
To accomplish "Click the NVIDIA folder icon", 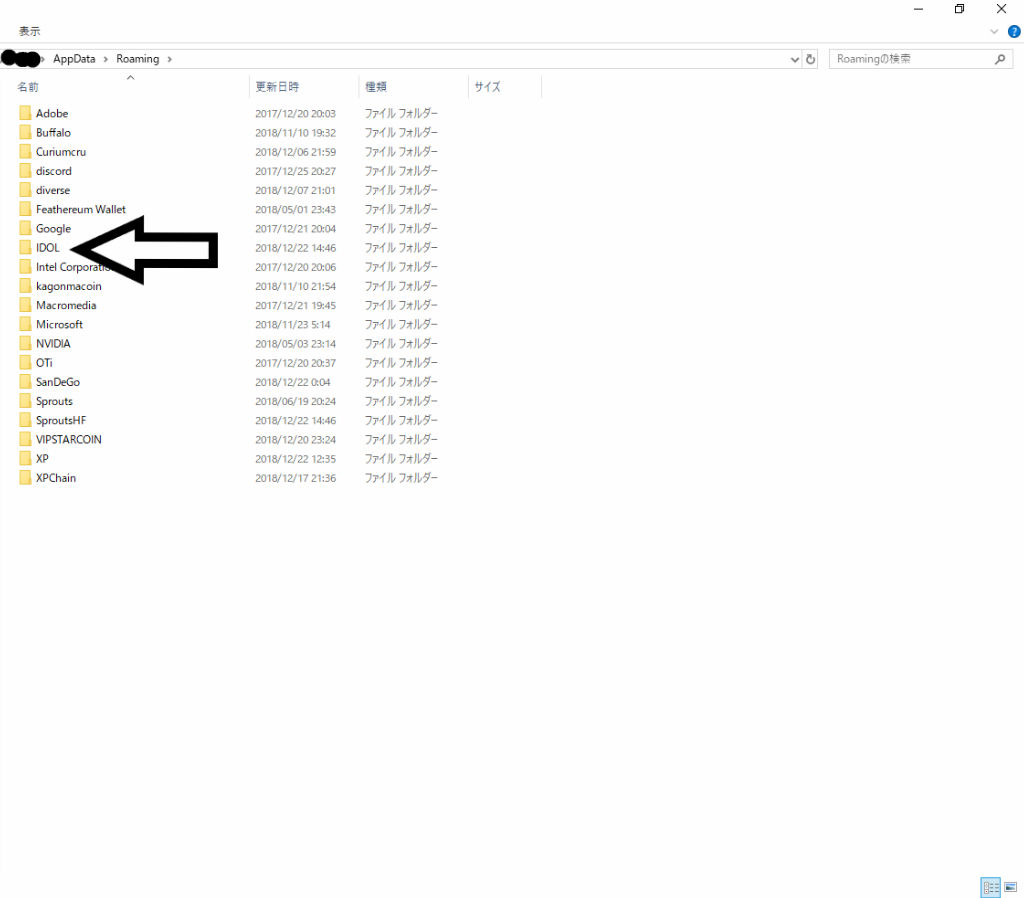I will click(x=25, y=344).
